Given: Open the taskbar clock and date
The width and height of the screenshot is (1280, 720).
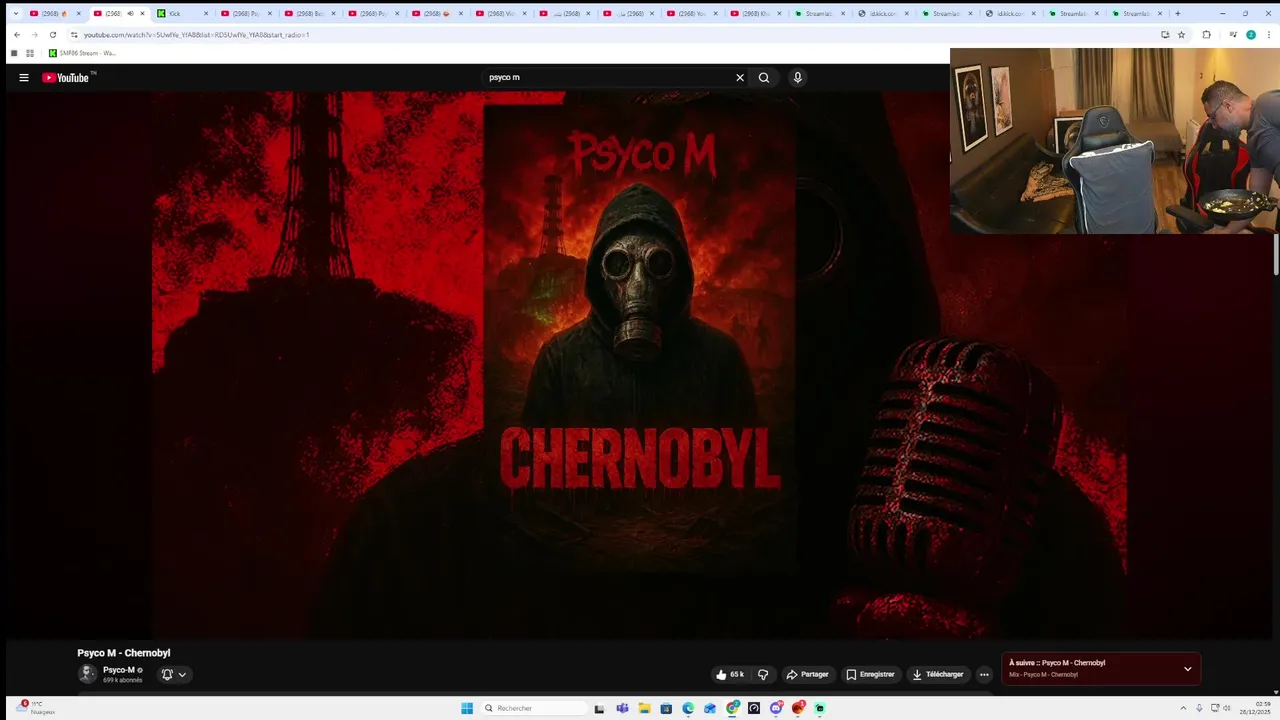Looking at the screenshot, I should point(1254,708).
